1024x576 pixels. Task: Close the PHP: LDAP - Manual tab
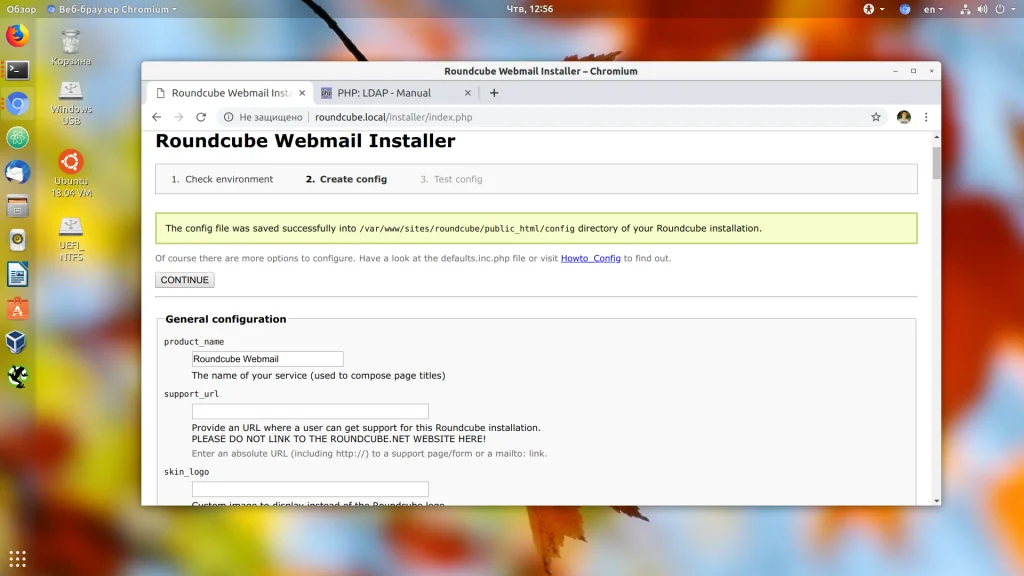click(x=468, y=93)
